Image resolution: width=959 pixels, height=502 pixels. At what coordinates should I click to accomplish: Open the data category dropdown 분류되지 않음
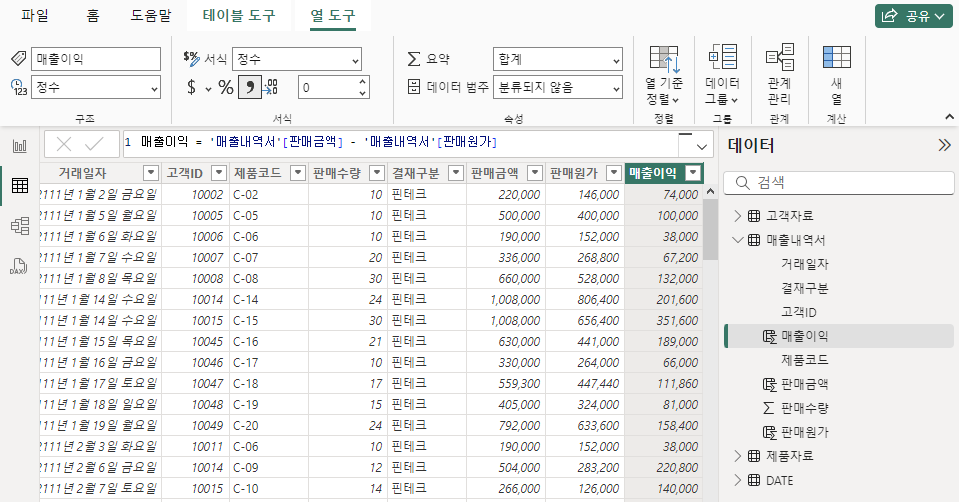tap(558, 87)
